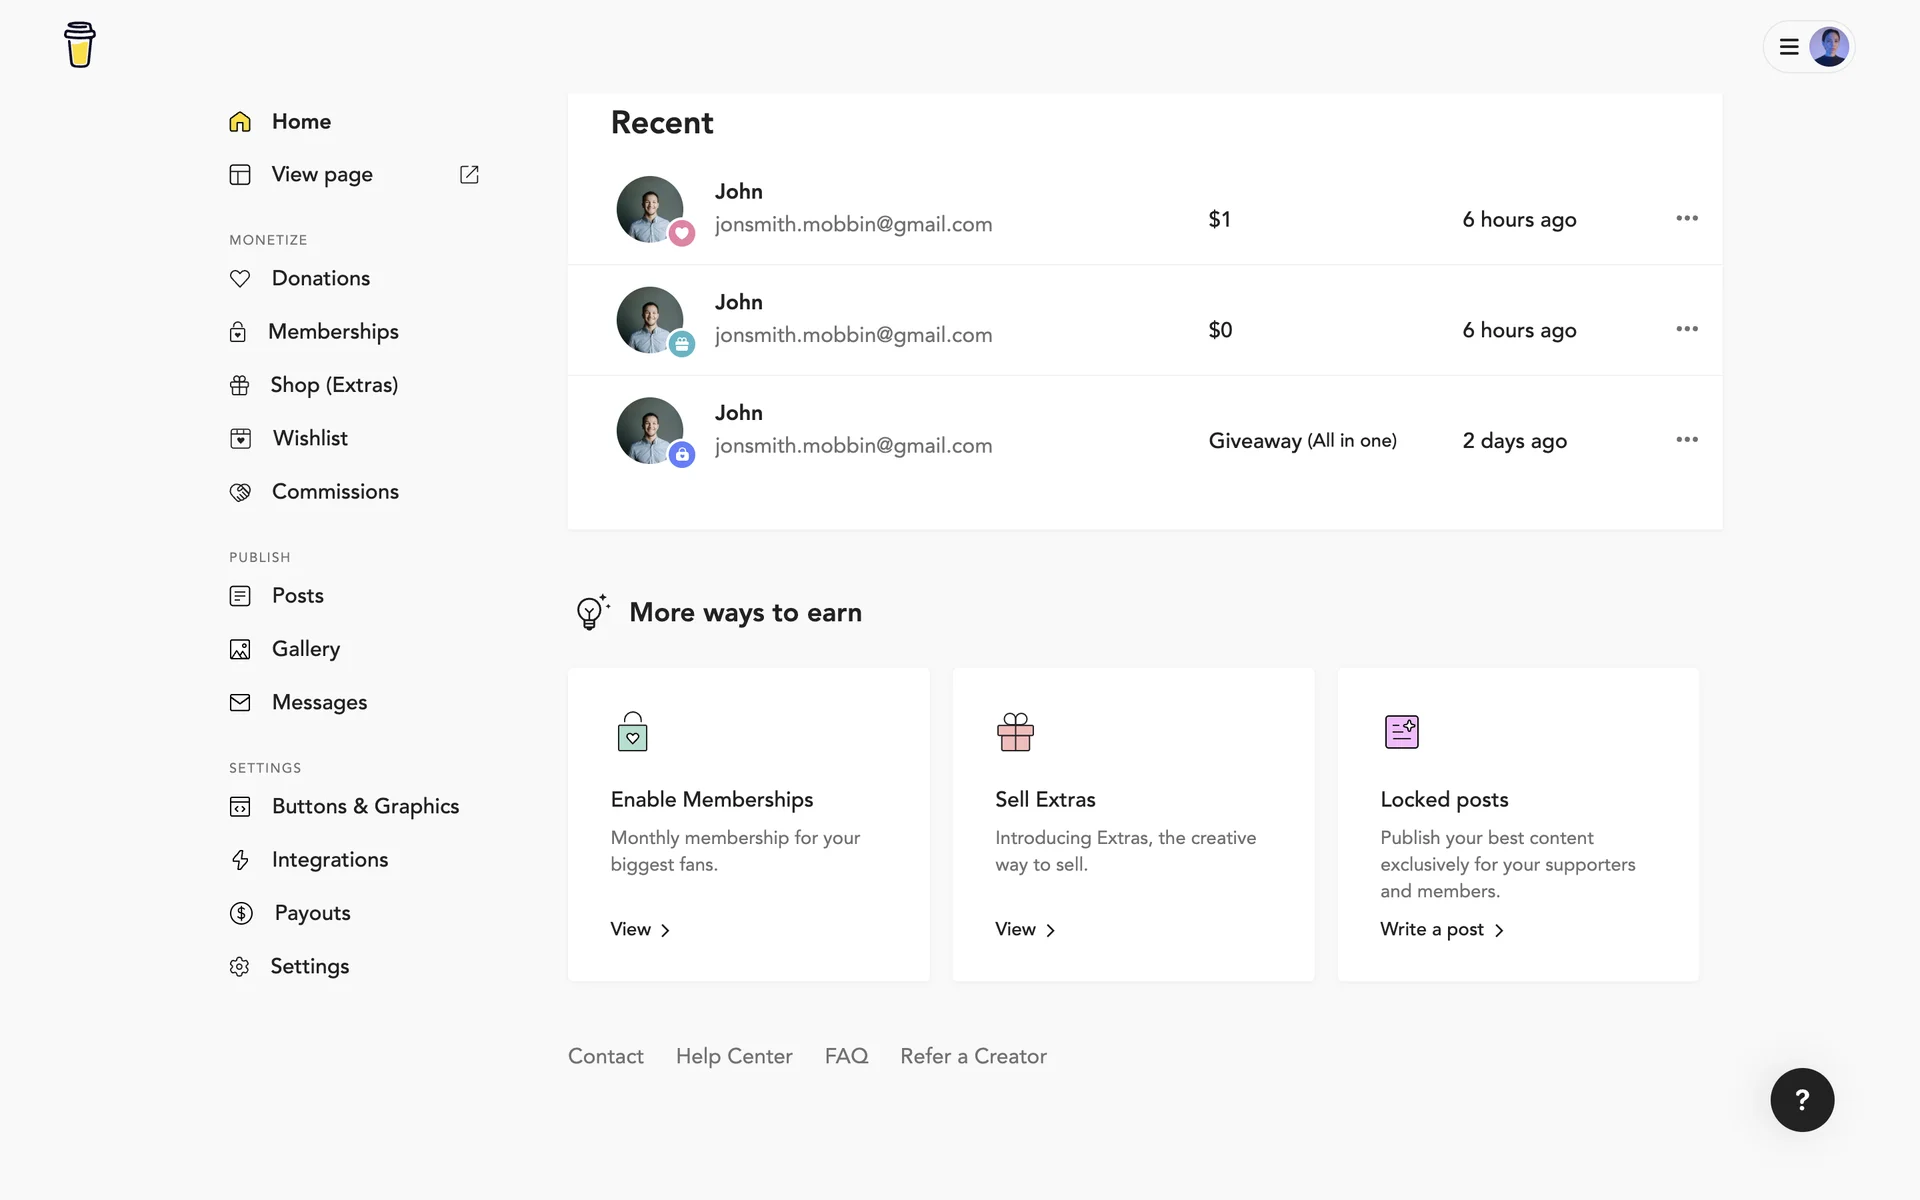1920x1200 pixels.
Task: Open Shop (Extras) in the sidebar
Action: (x=333, y=385)
